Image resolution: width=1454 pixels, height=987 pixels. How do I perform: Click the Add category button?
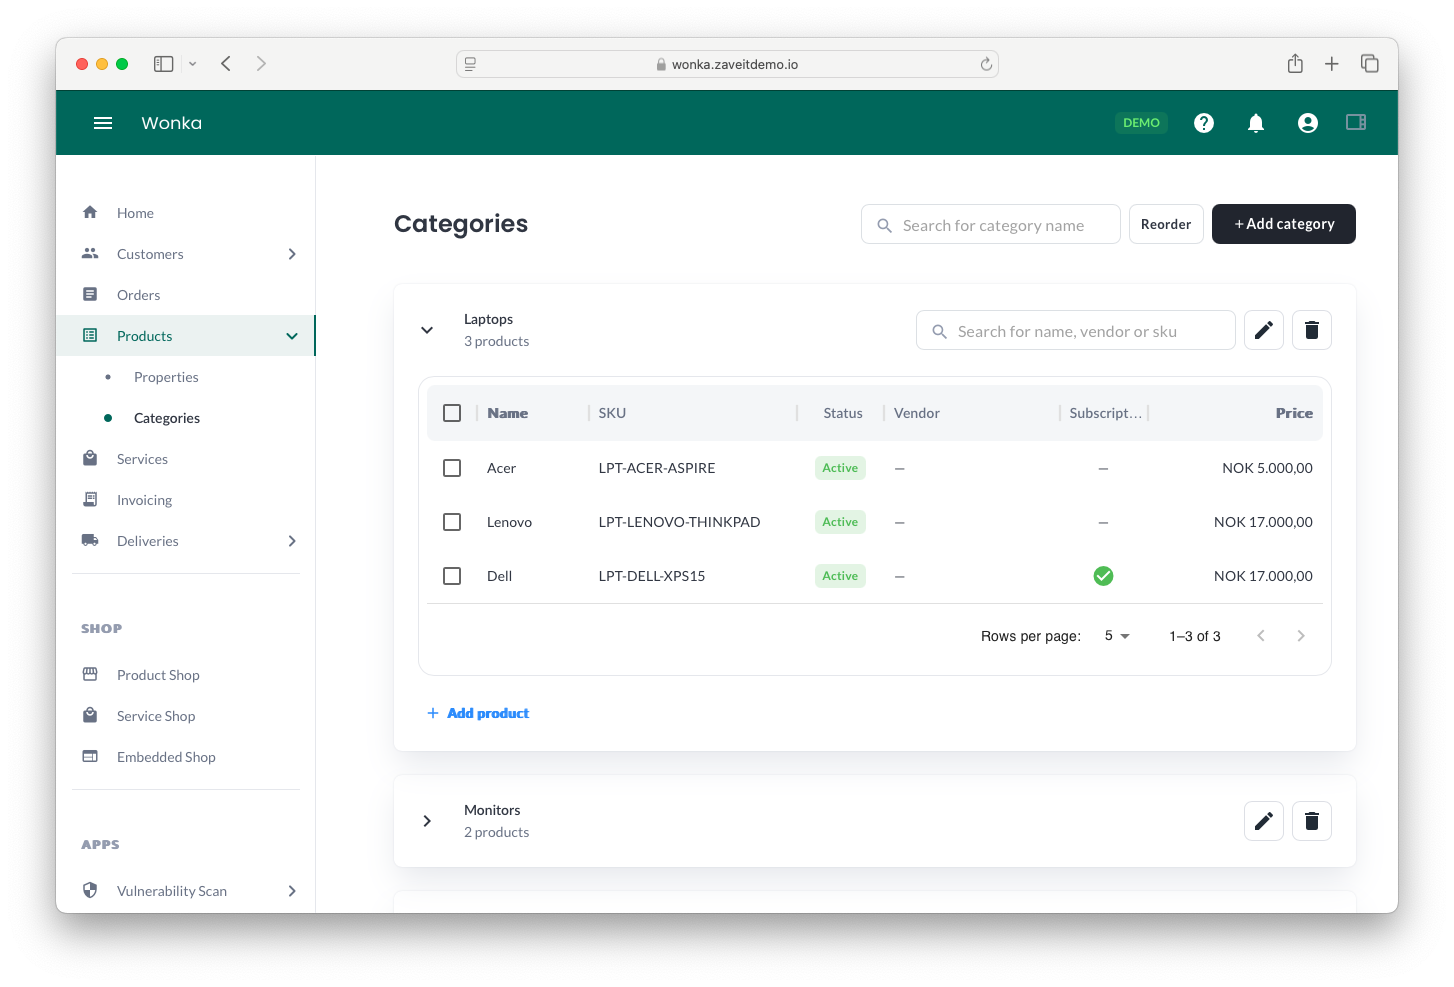tap(1284, 224)
